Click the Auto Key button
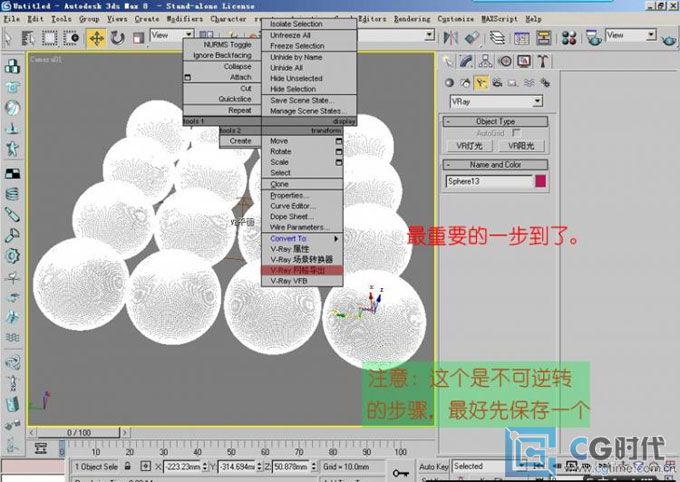Viewport: 680px width, 482px height. (x=433, y=467)
